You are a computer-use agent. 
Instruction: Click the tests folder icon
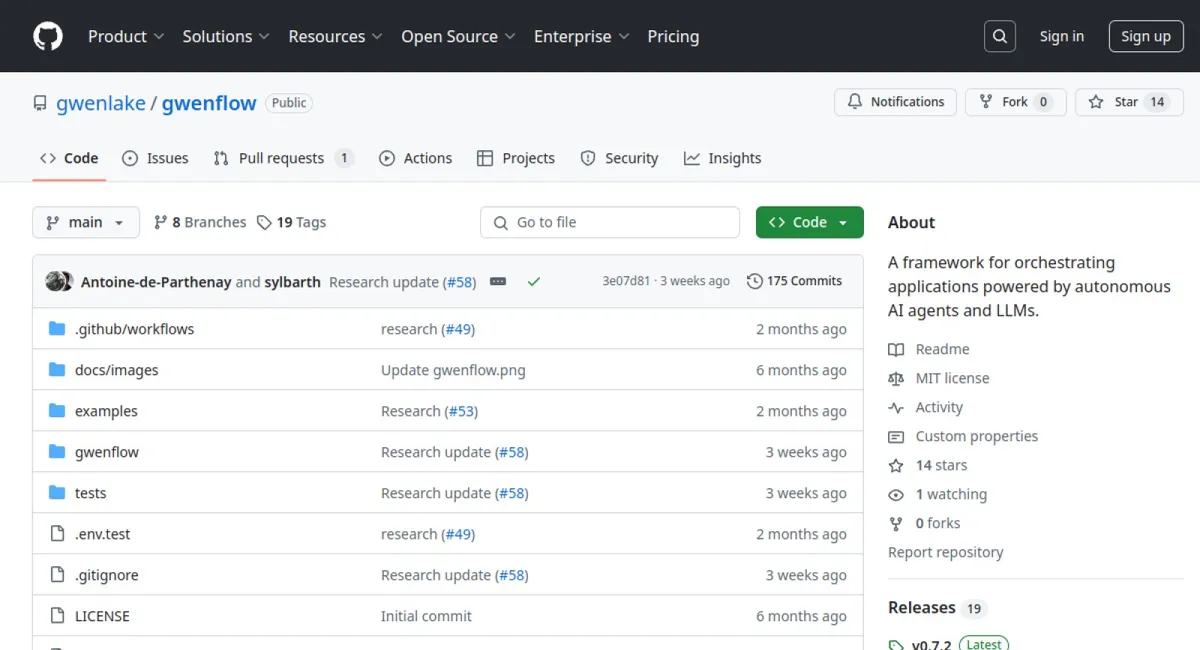coord(57,493)
